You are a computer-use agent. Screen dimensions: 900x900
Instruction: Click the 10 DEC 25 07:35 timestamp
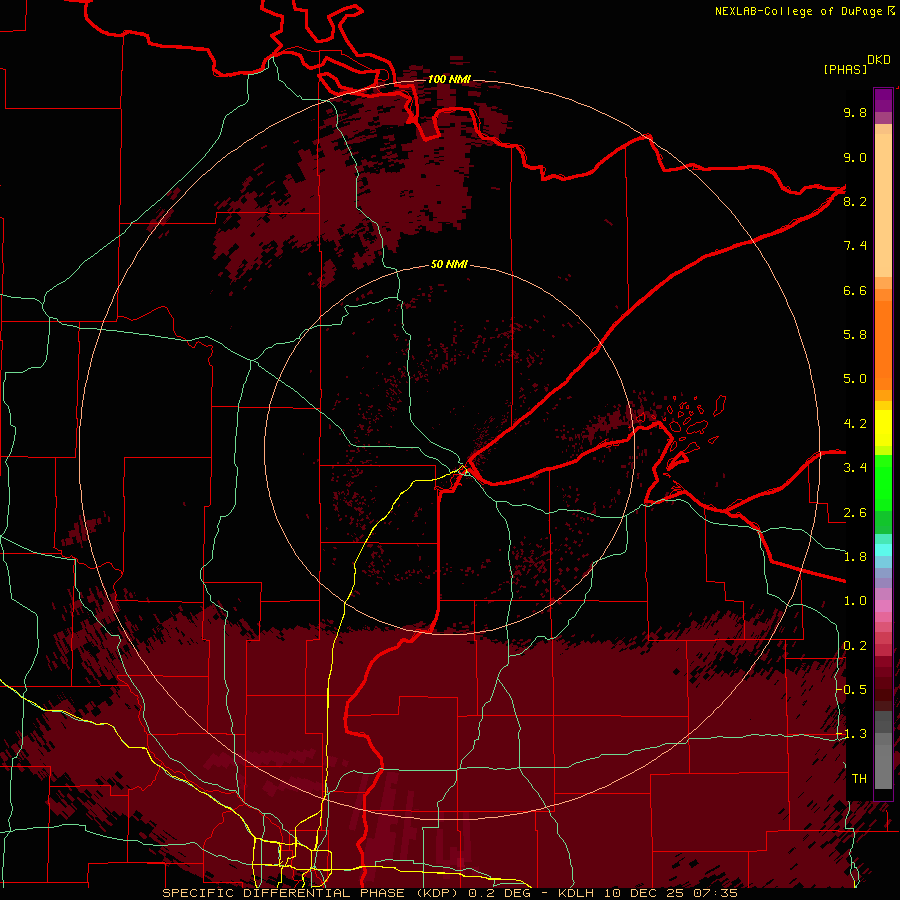click(x=673, y=893)
